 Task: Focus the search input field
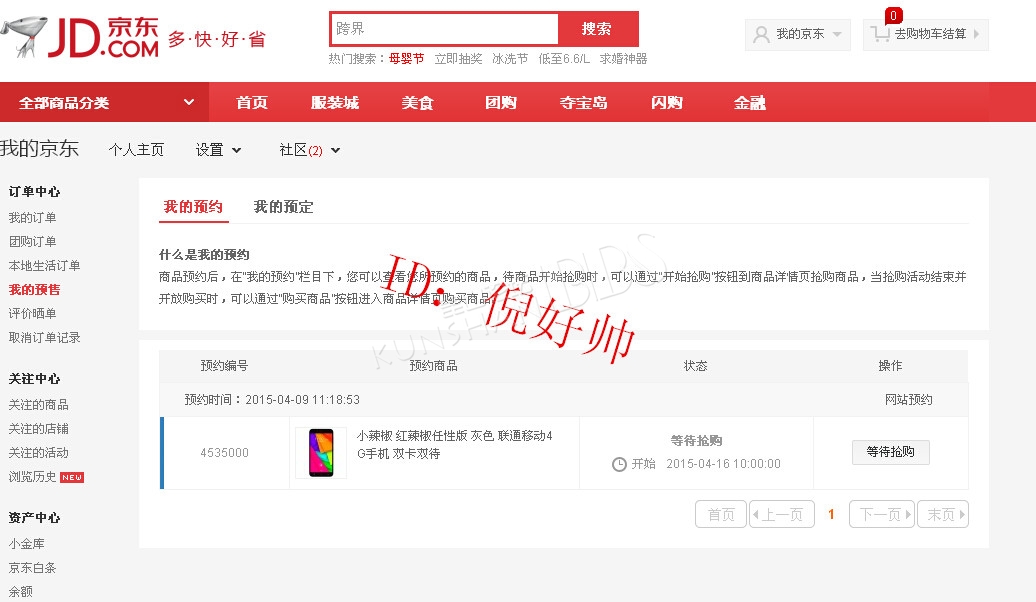(x=445, y=29)
